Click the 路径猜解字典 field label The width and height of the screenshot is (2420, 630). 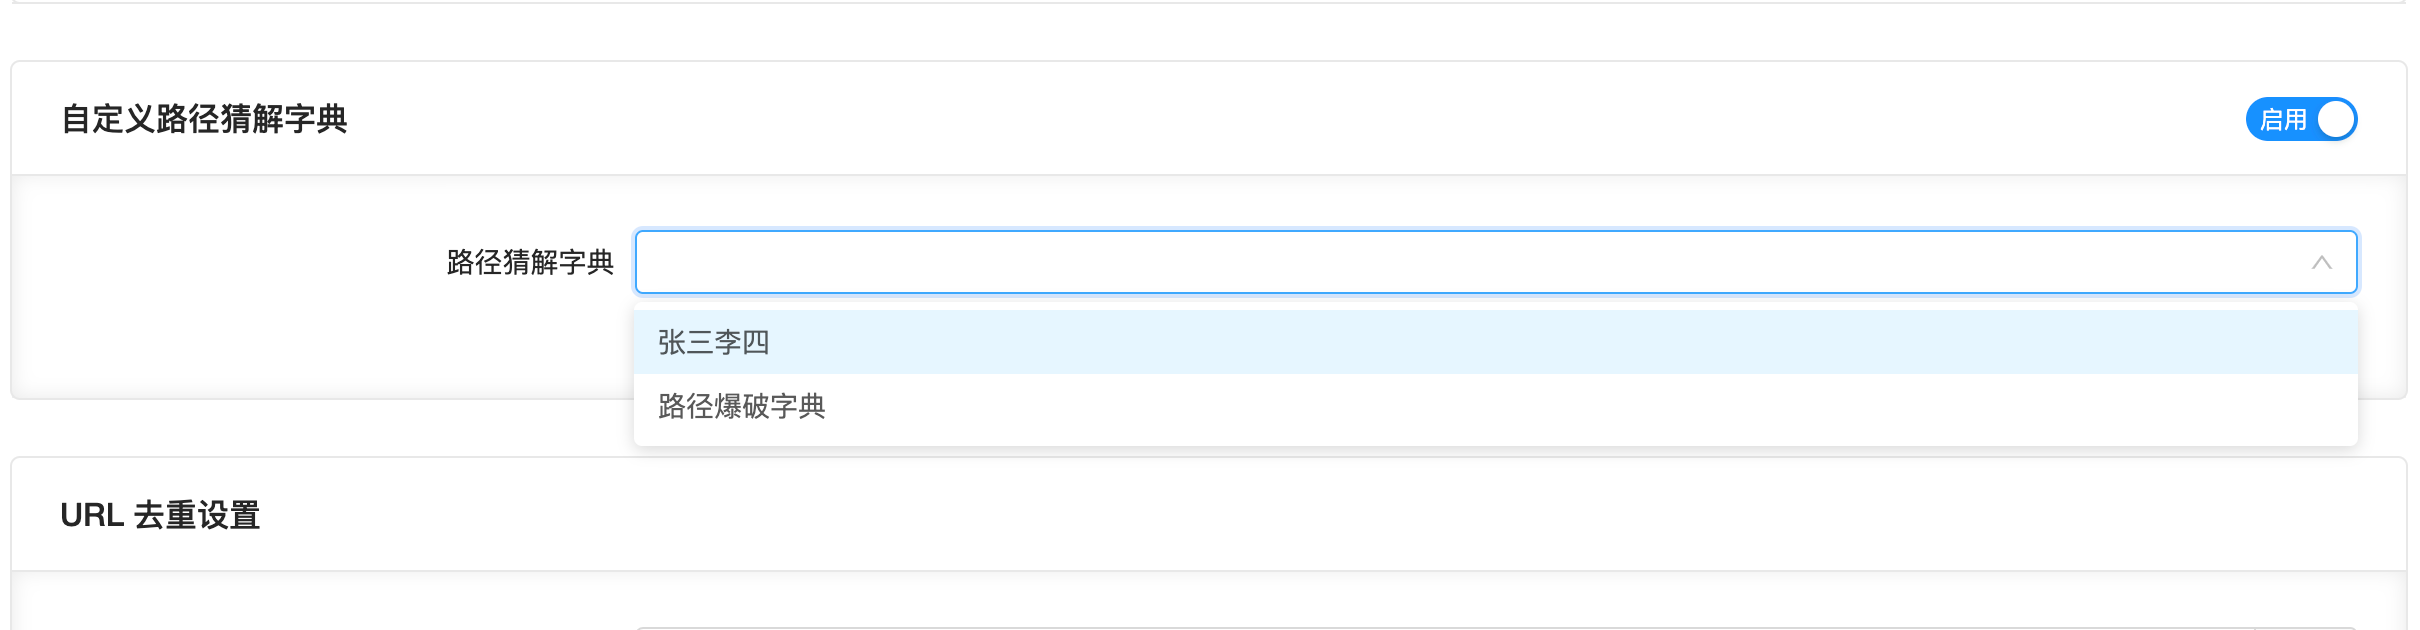click(530, 262)
